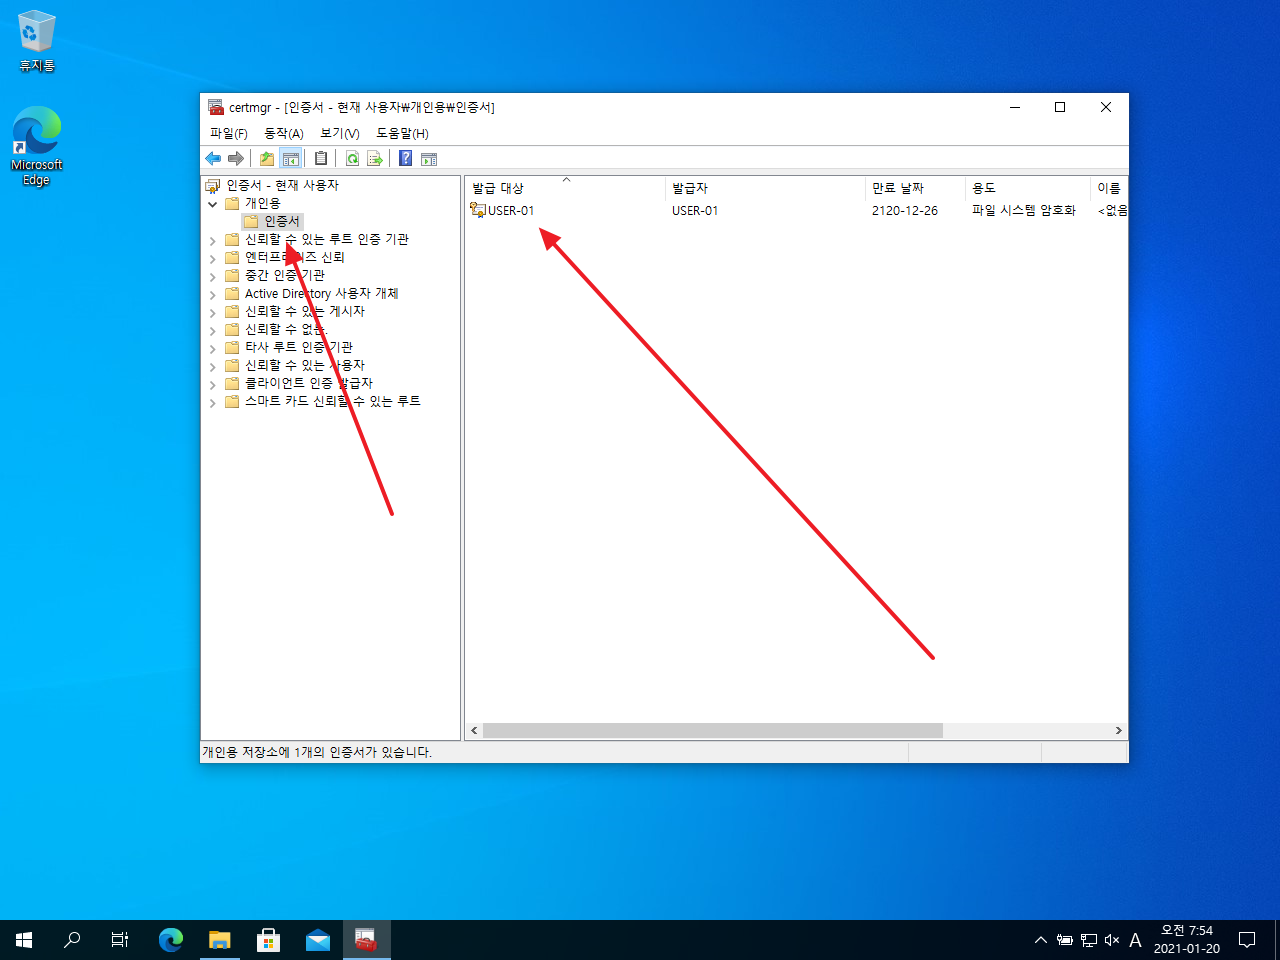Viewport: 1280px width, 960px height.
Task: Click USER-01 in the 발급자 column
Action: (695, 210)
